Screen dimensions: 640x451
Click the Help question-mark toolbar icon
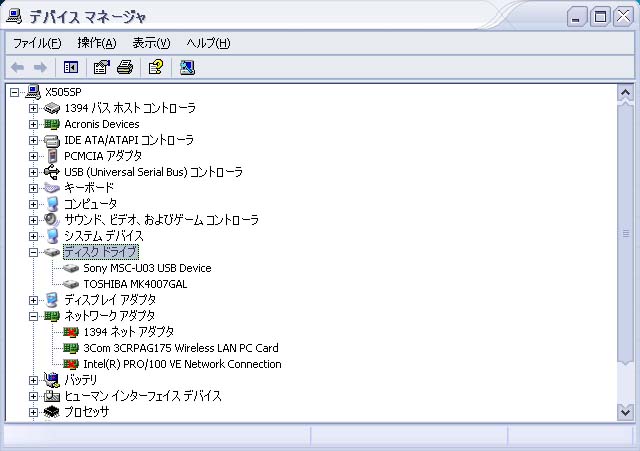(x=156, y=67)
